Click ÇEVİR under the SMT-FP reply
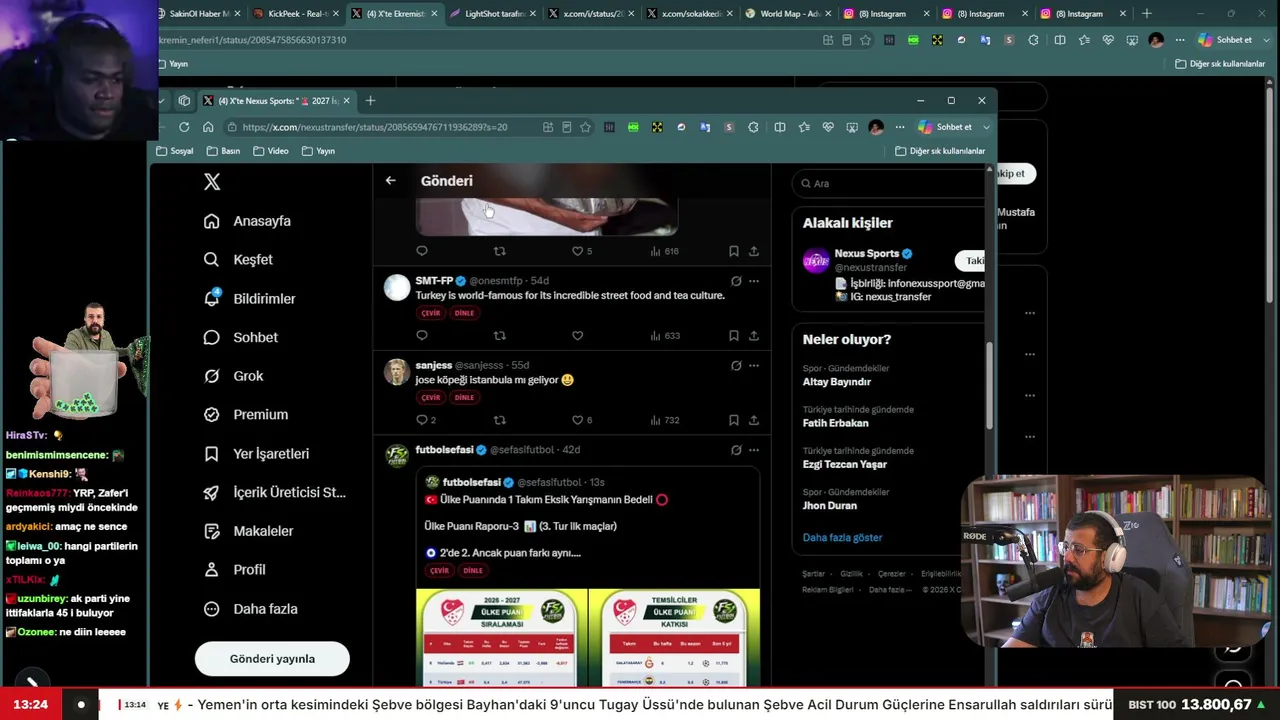Screen dimensions: 1280x720 (x=431, y=313)
